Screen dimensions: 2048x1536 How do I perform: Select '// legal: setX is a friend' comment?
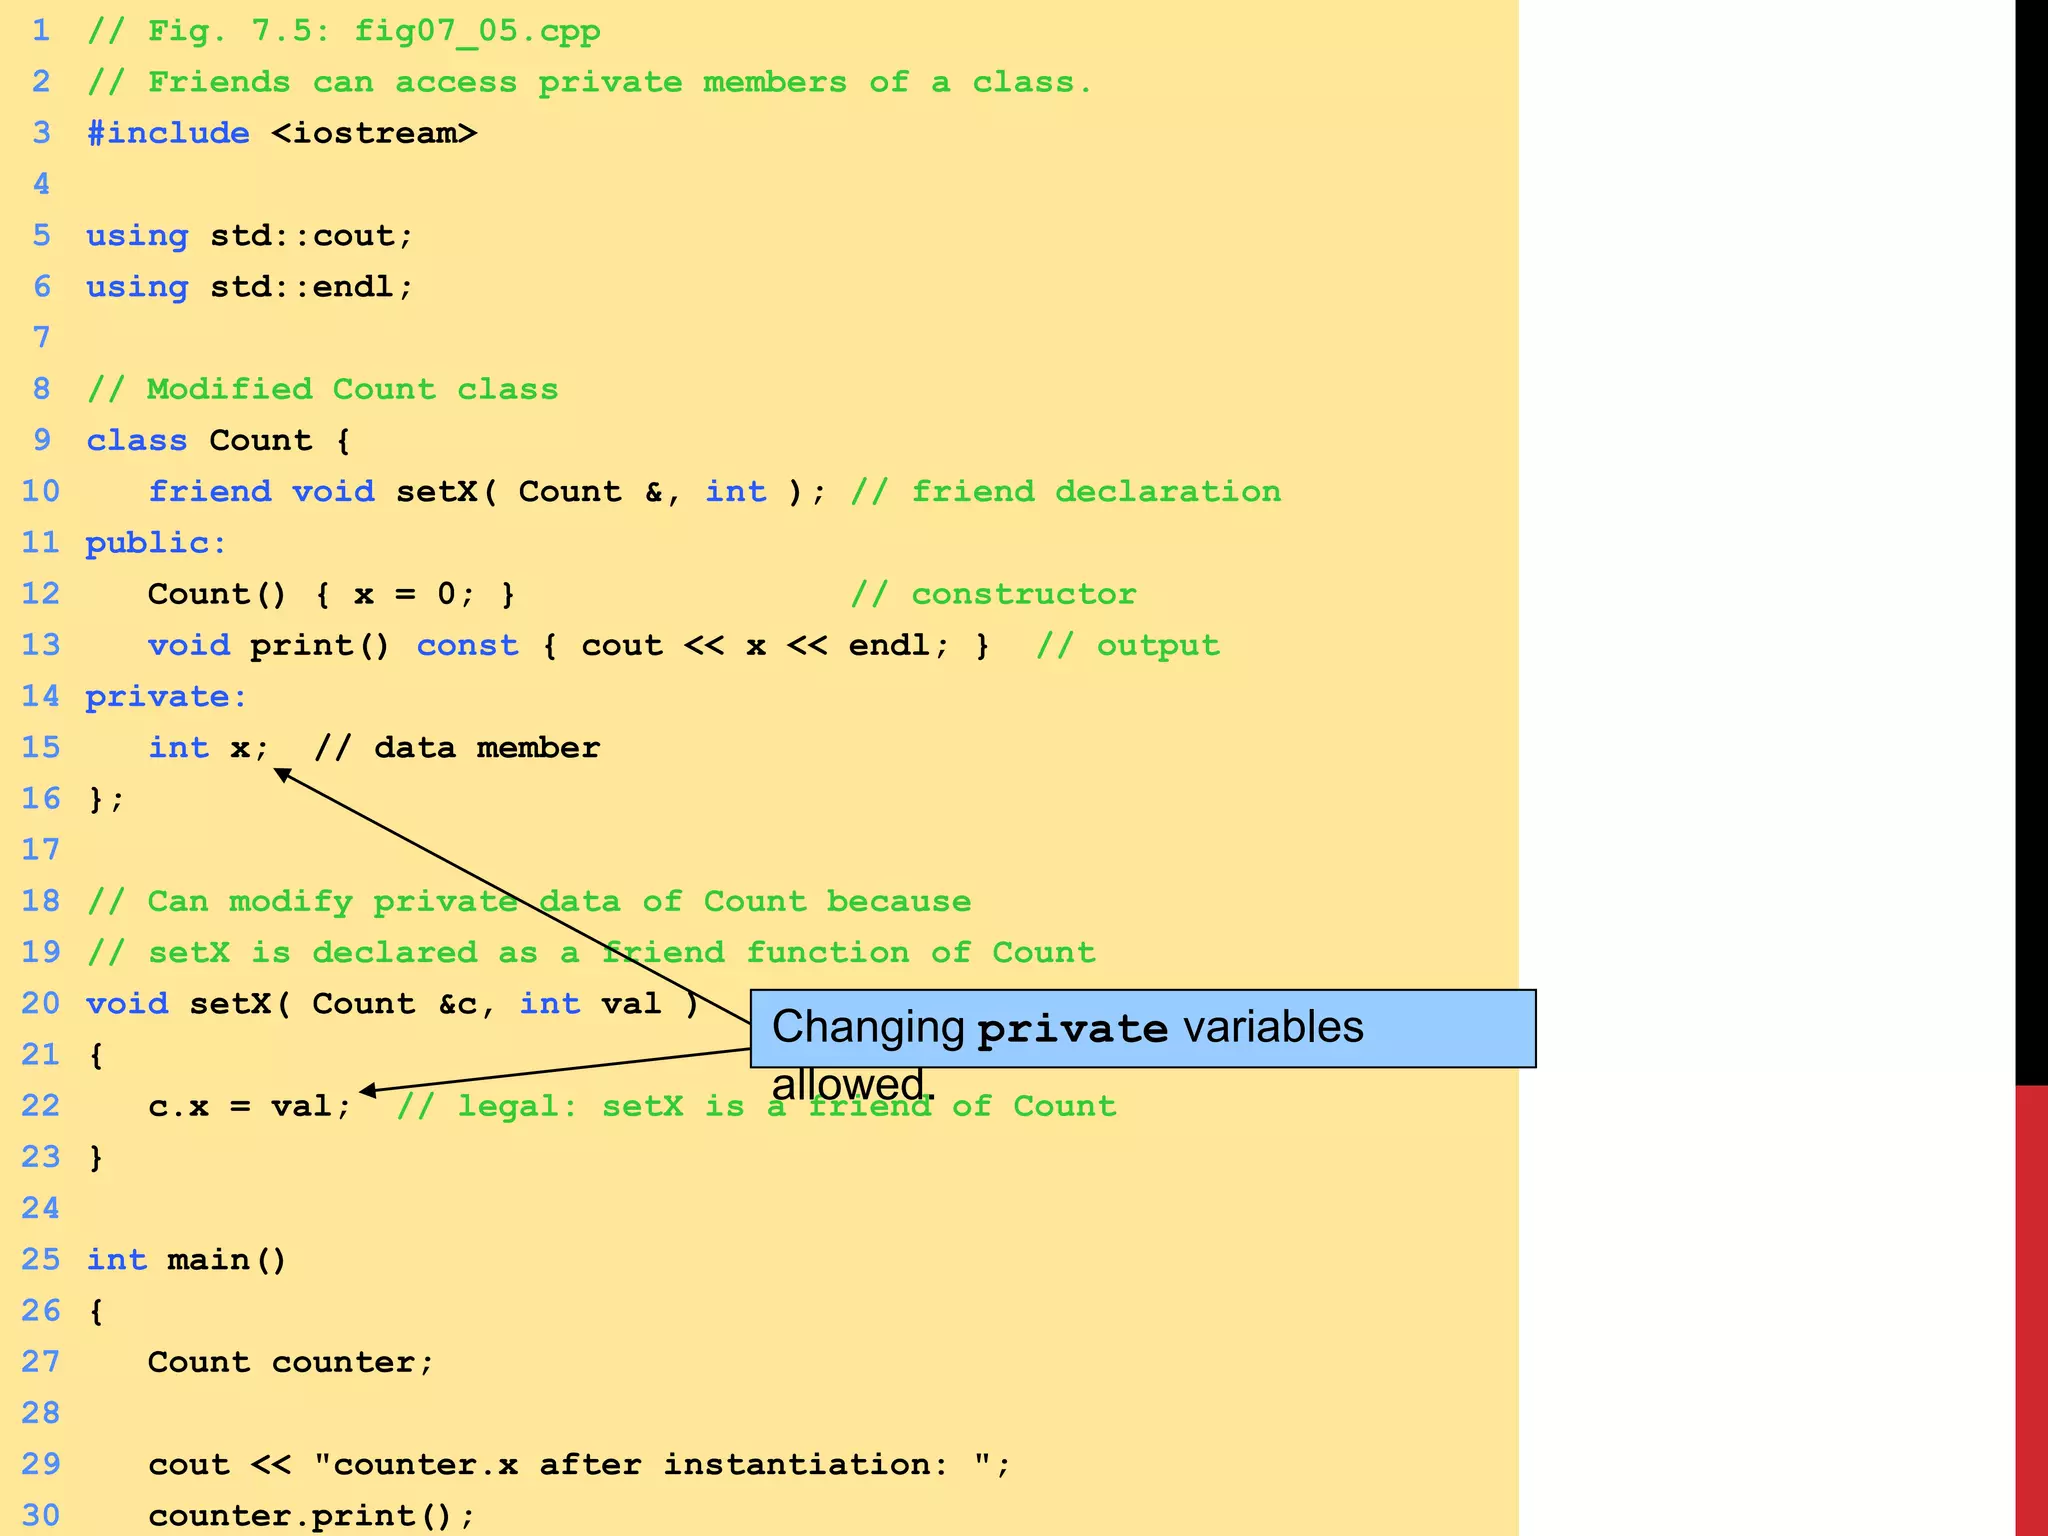pos(757,1106)
